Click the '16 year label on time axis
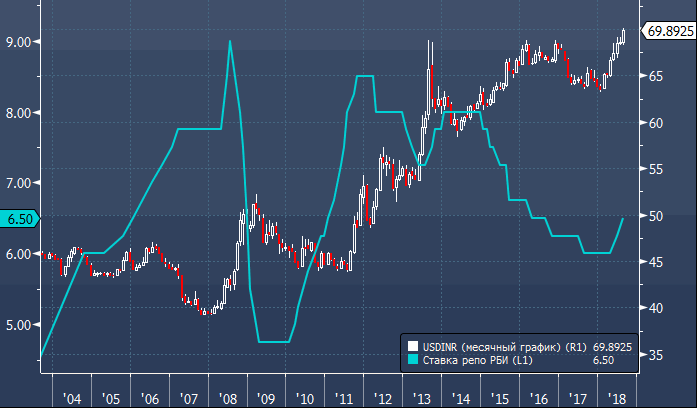The image size is (697, 408). 539,397
